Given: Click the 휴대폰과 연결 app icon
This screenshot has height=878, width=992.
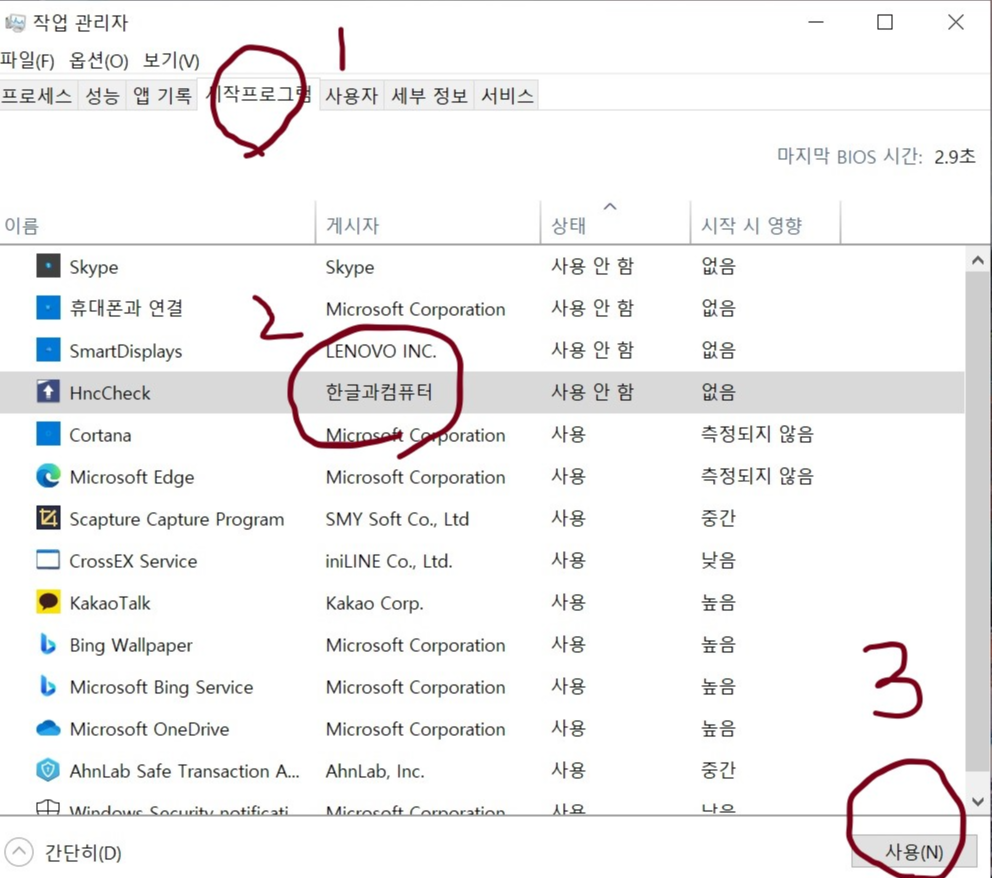Looking at the screenshot, I should pyautogui.click(x=48, y=308).
